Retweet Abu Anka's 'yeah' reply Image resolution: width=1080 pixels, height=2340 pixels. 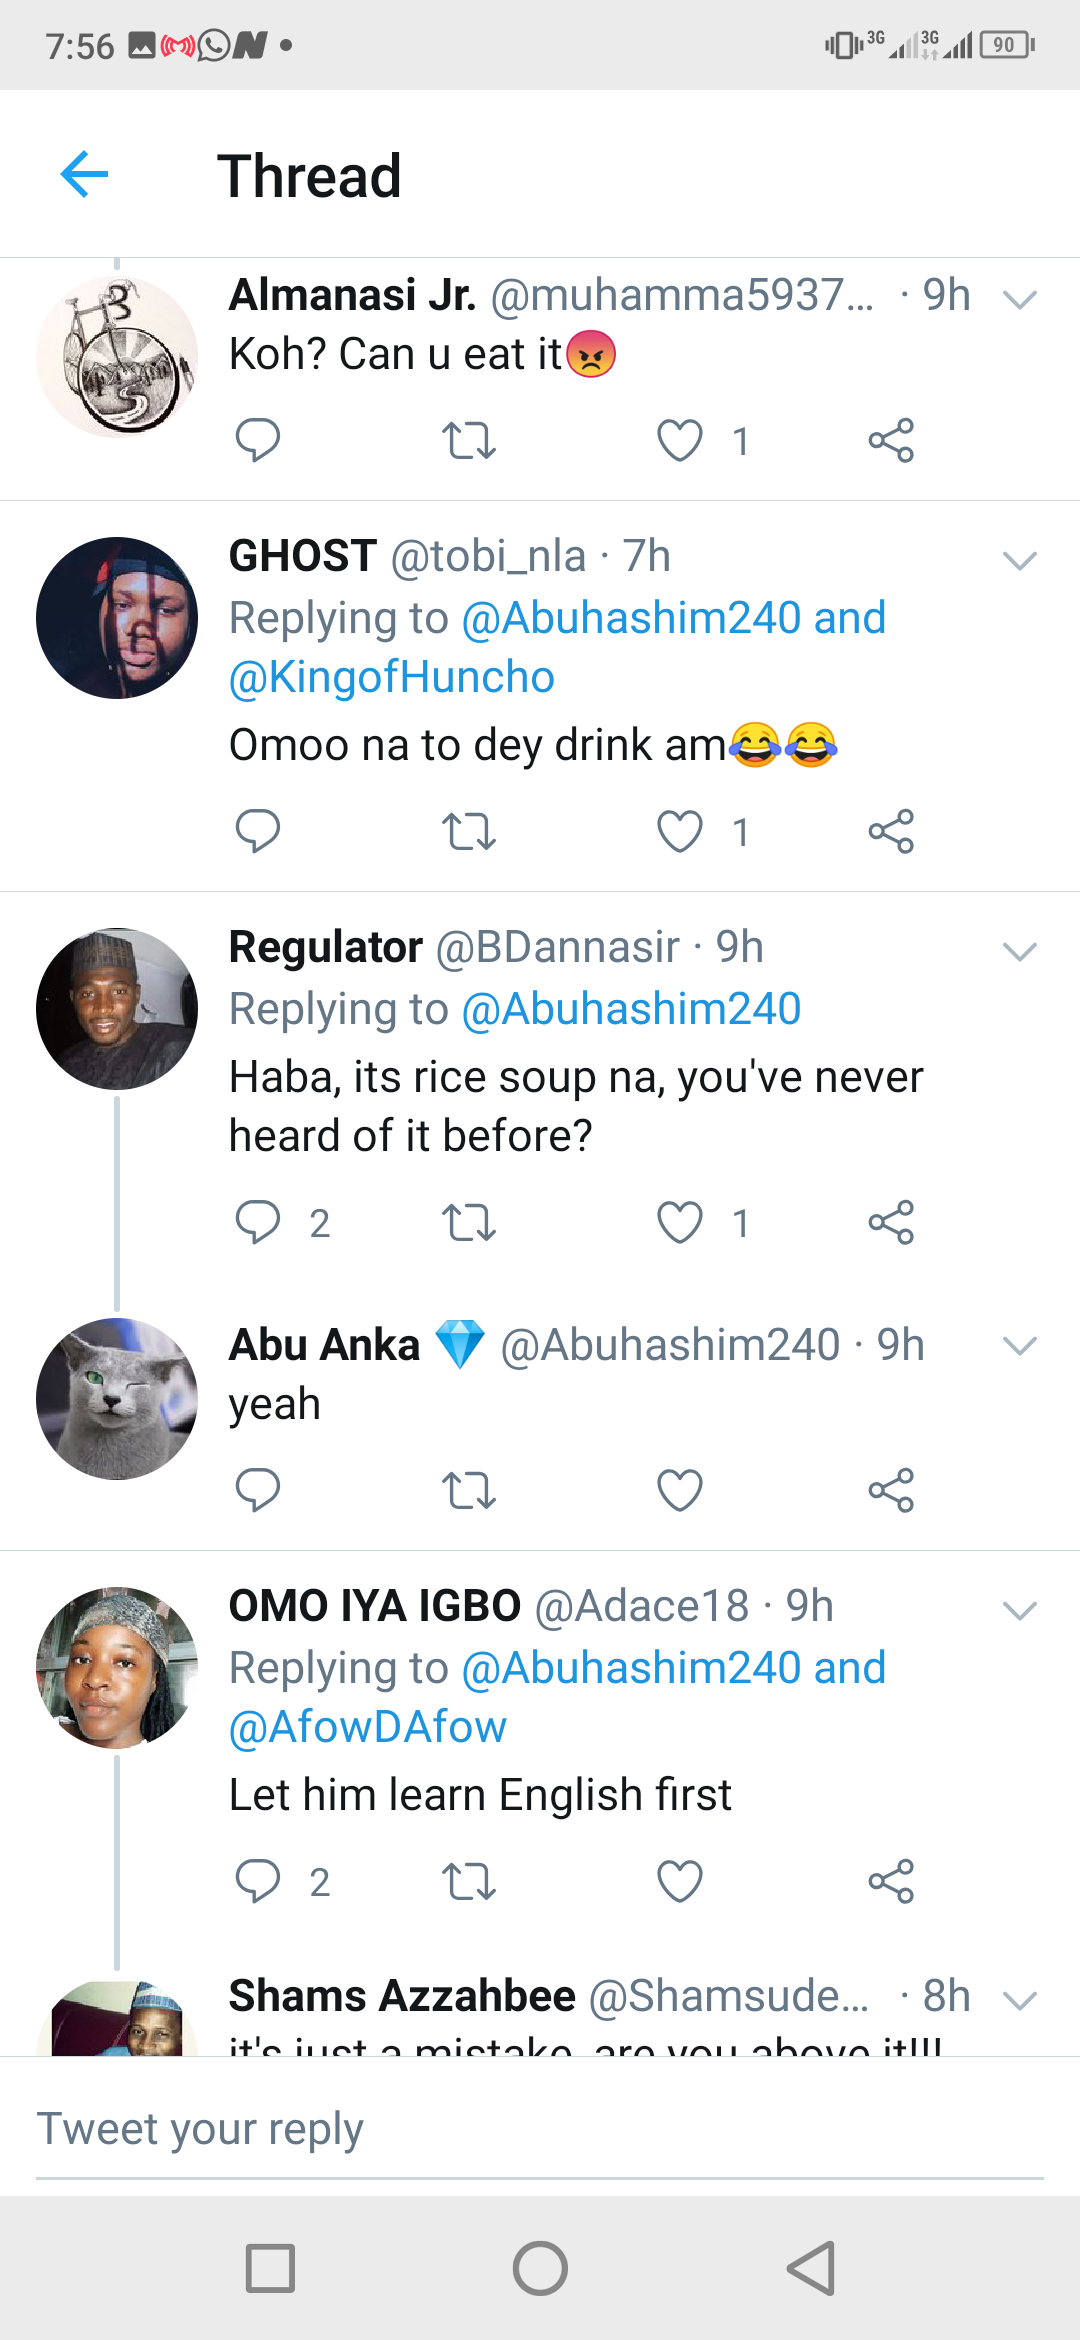[x=468, y=1490]
